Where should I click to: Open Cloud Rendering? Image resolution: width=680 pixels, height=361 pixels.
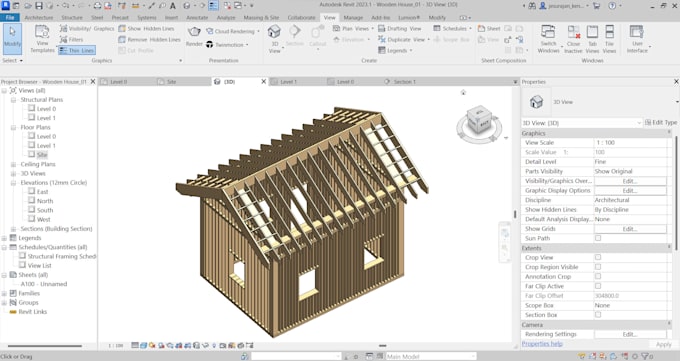click(232, 31)
